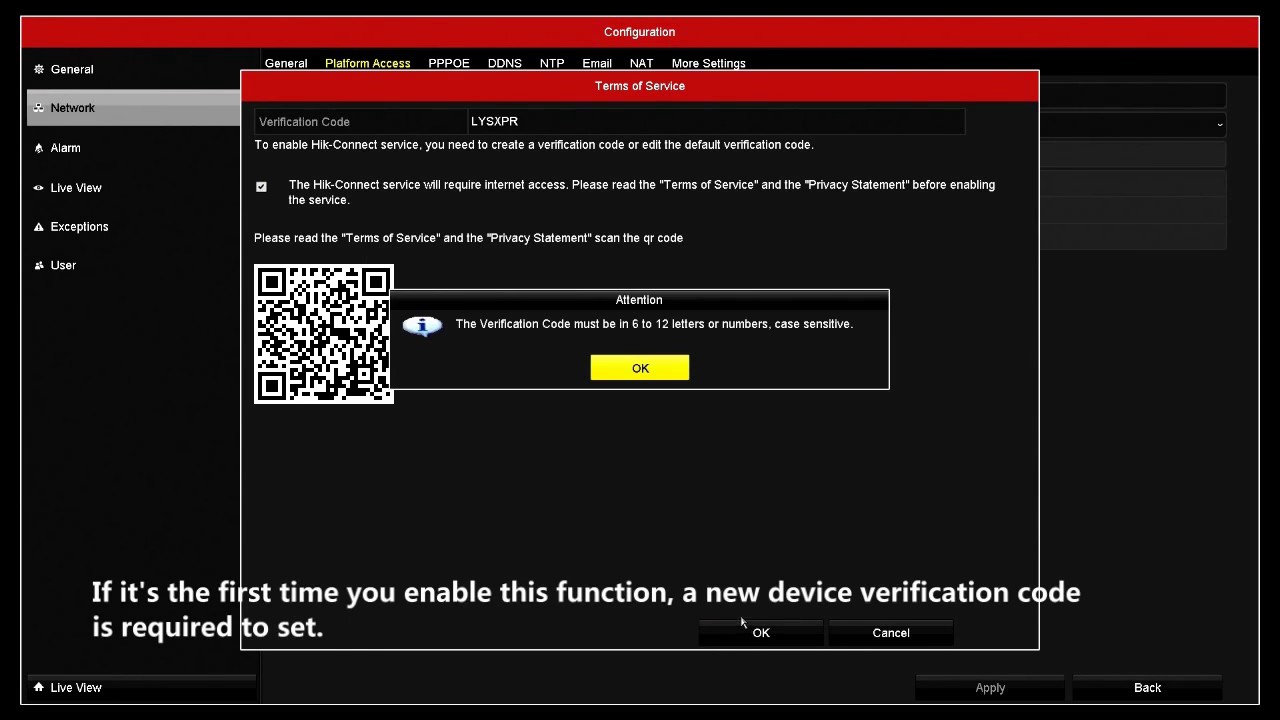The height and width of the screenshot is (720, 1280).
Task: Open the General tab
Action: [286, 63]
